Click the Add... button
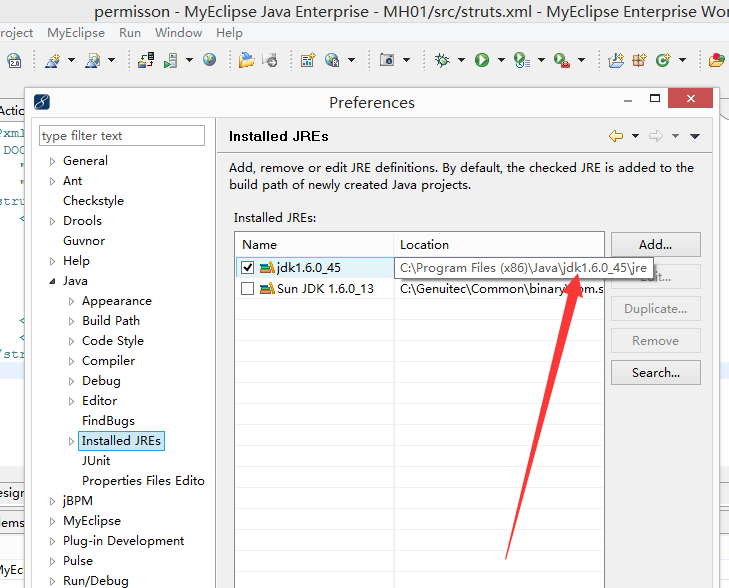This screenshot has width=729, height=588. [655, 244]
